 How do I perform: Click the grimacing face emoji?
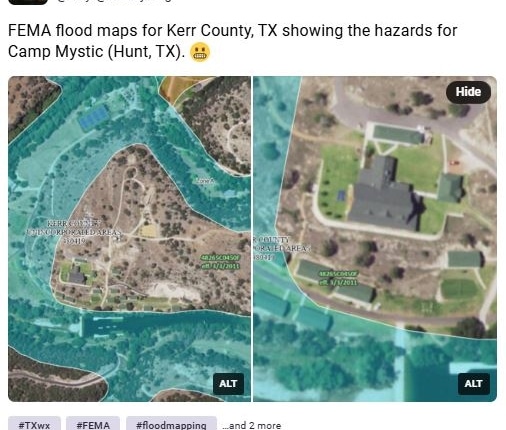pos(200,52)
